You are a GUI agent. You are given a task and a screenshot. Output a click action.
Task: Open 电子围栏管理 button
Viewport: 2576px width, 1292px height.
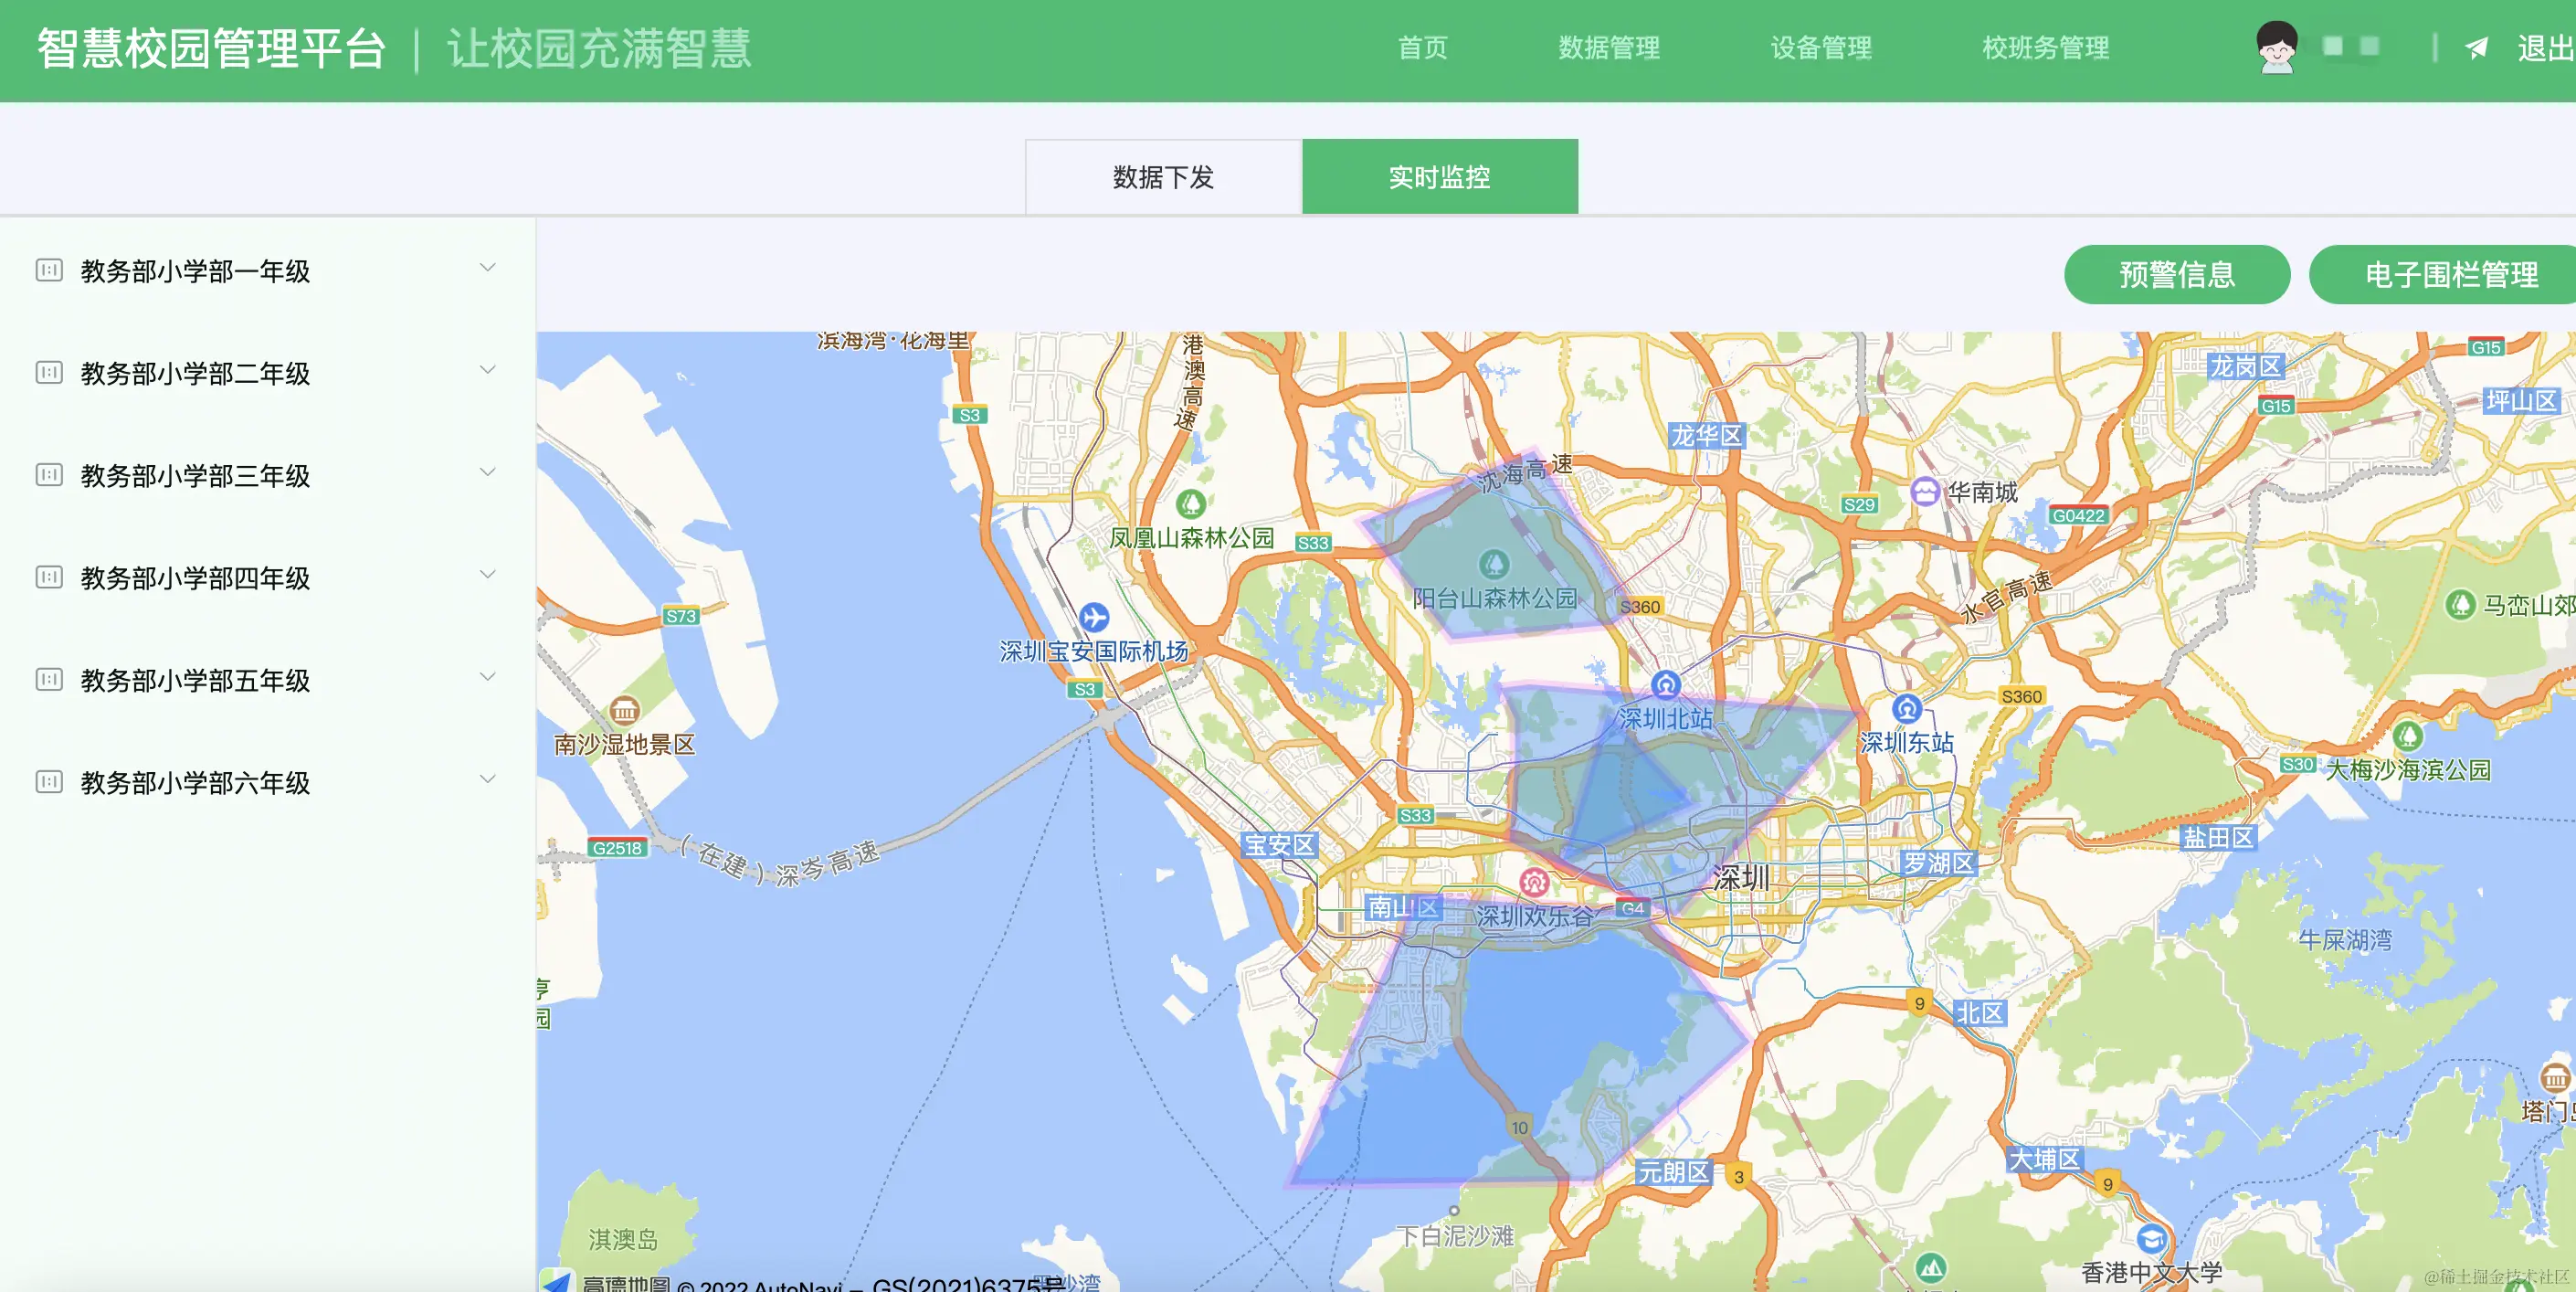coord(2450,274)
